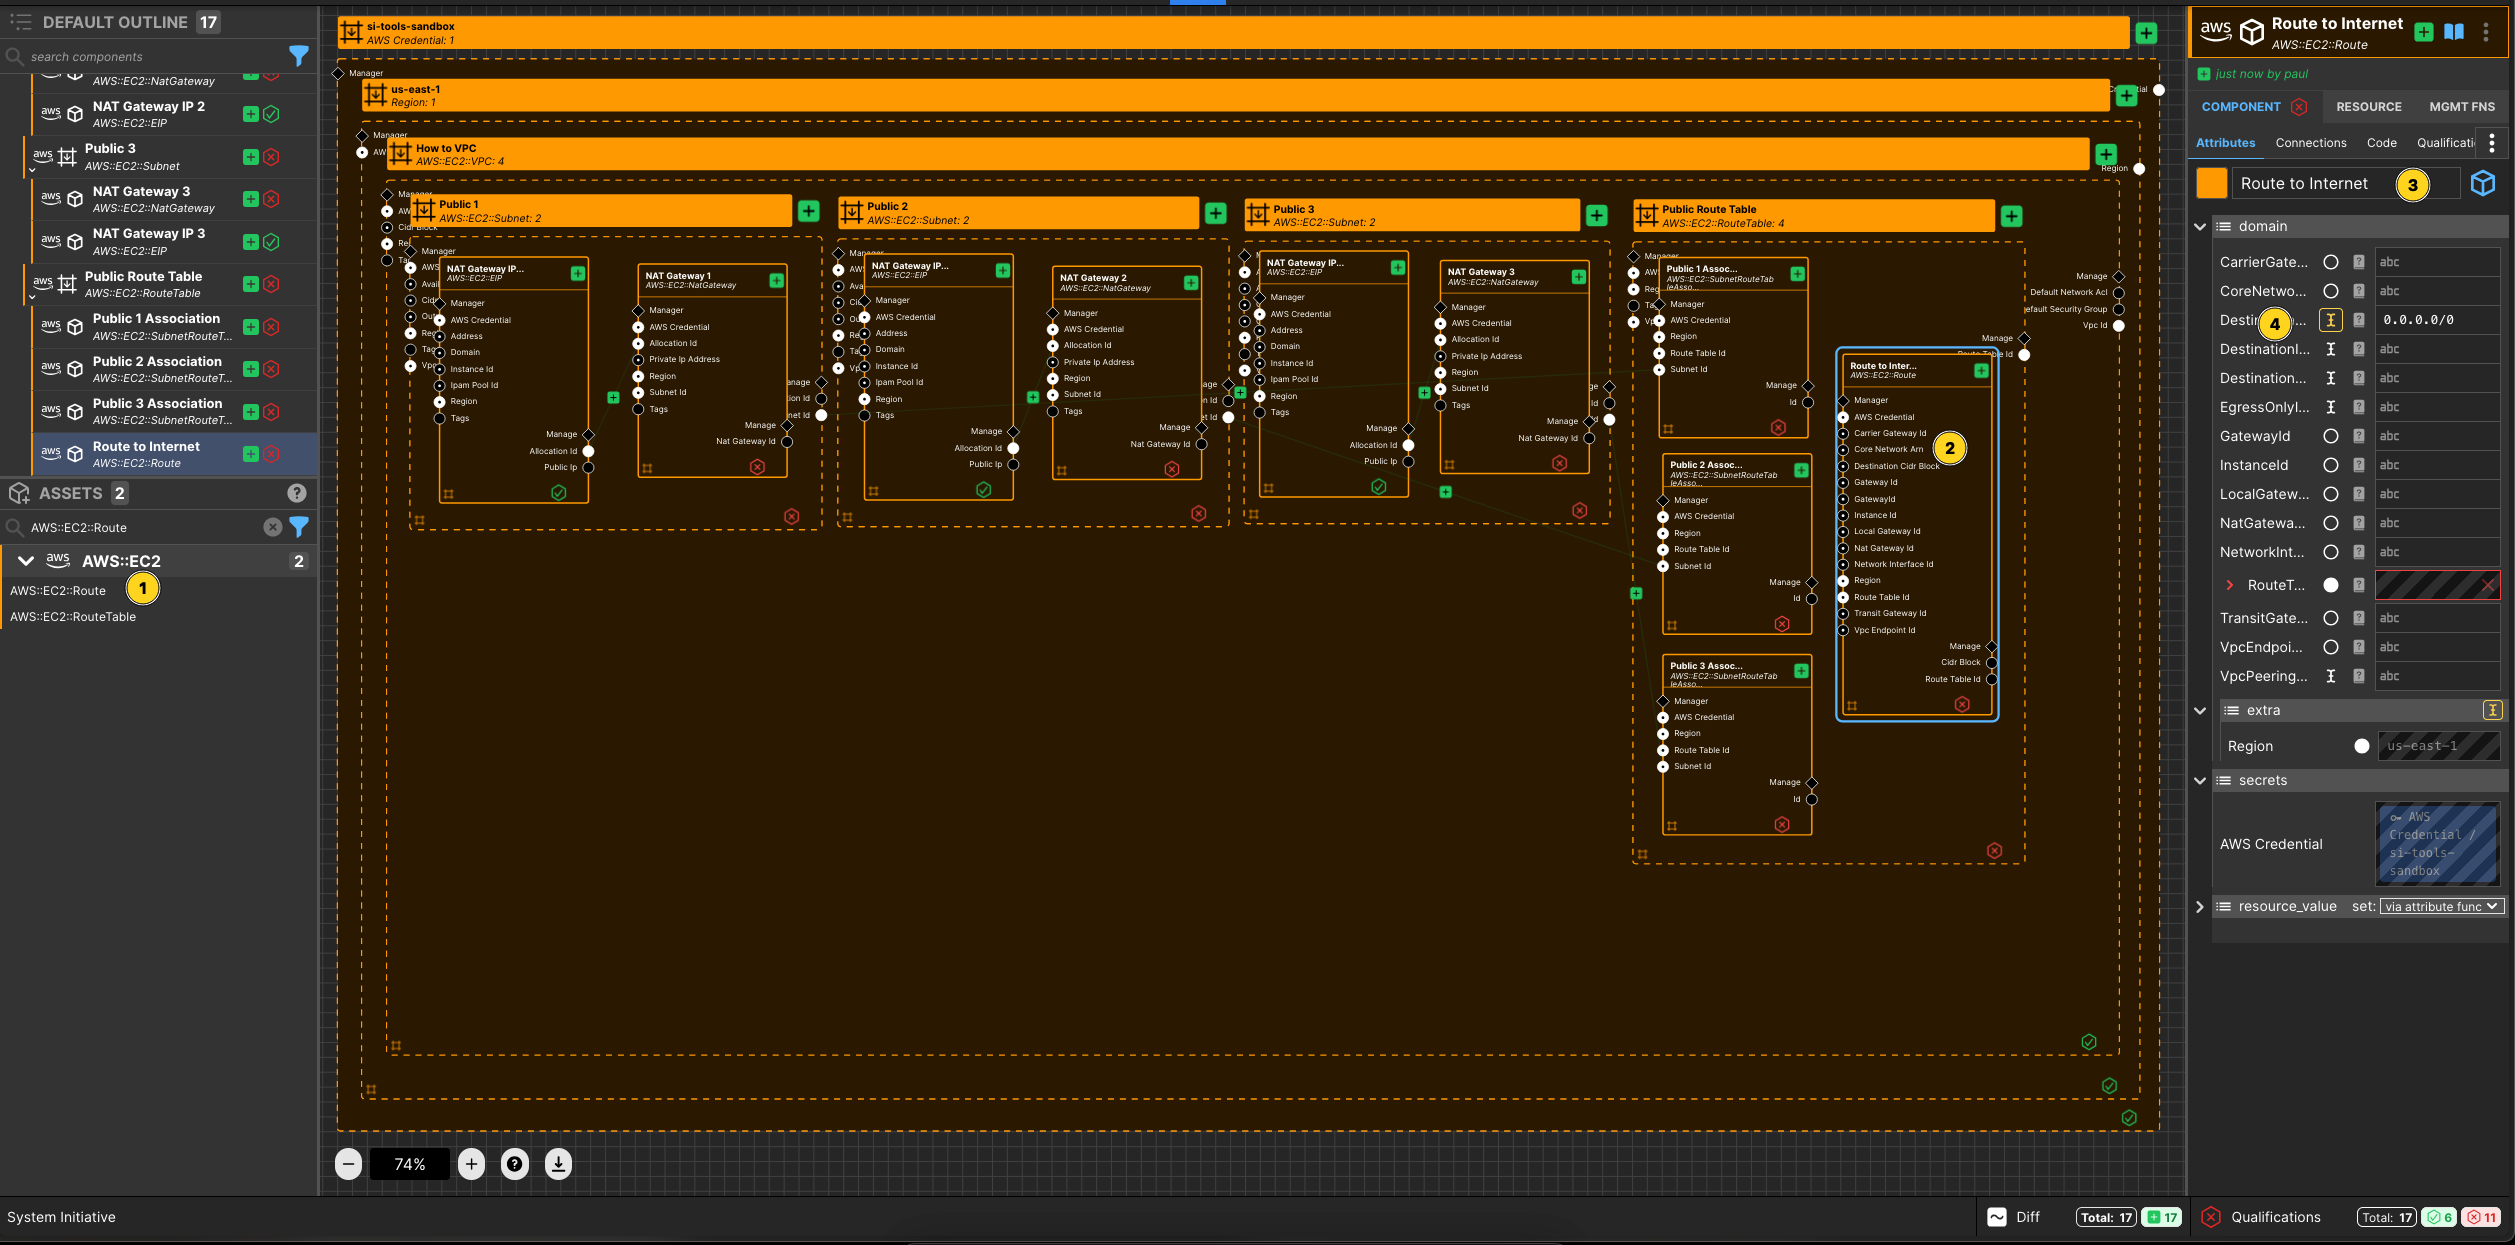Collapse Public Route Table outline children

tap(32, 296)
